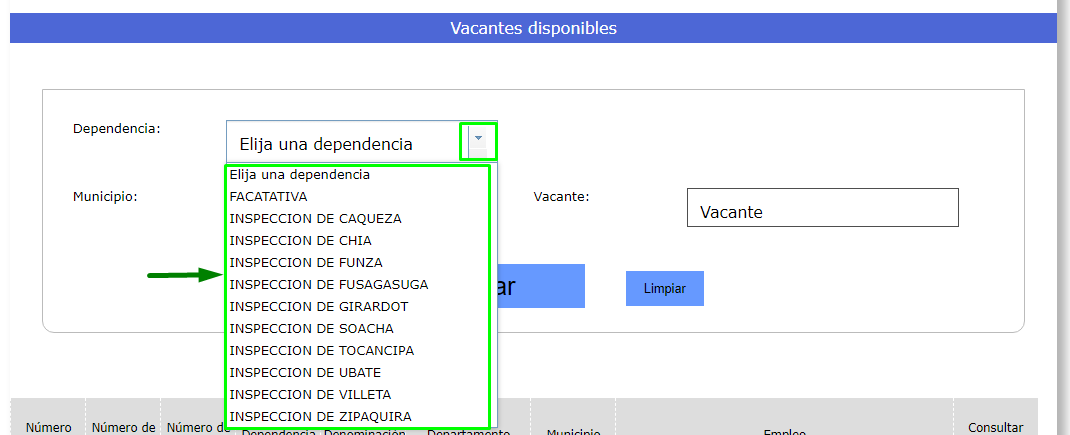Viewport: 1070px width, 435px height.
Task: Click the Empleo column header
Action: tap(784, 431)
